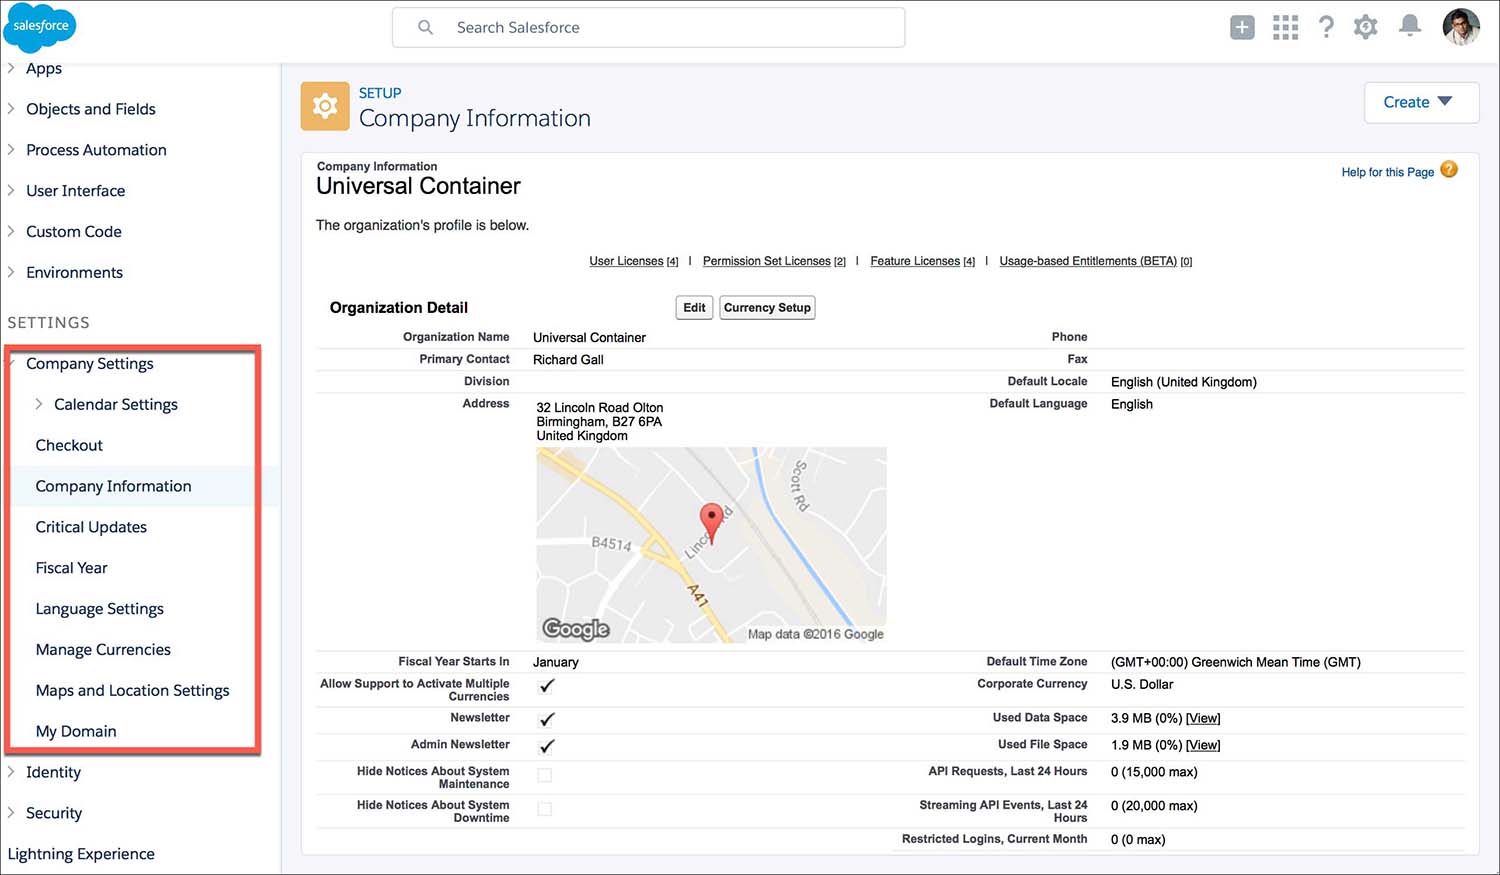Open the App Launcher grid icon

pyautogui.click(x=1285, y=28)
